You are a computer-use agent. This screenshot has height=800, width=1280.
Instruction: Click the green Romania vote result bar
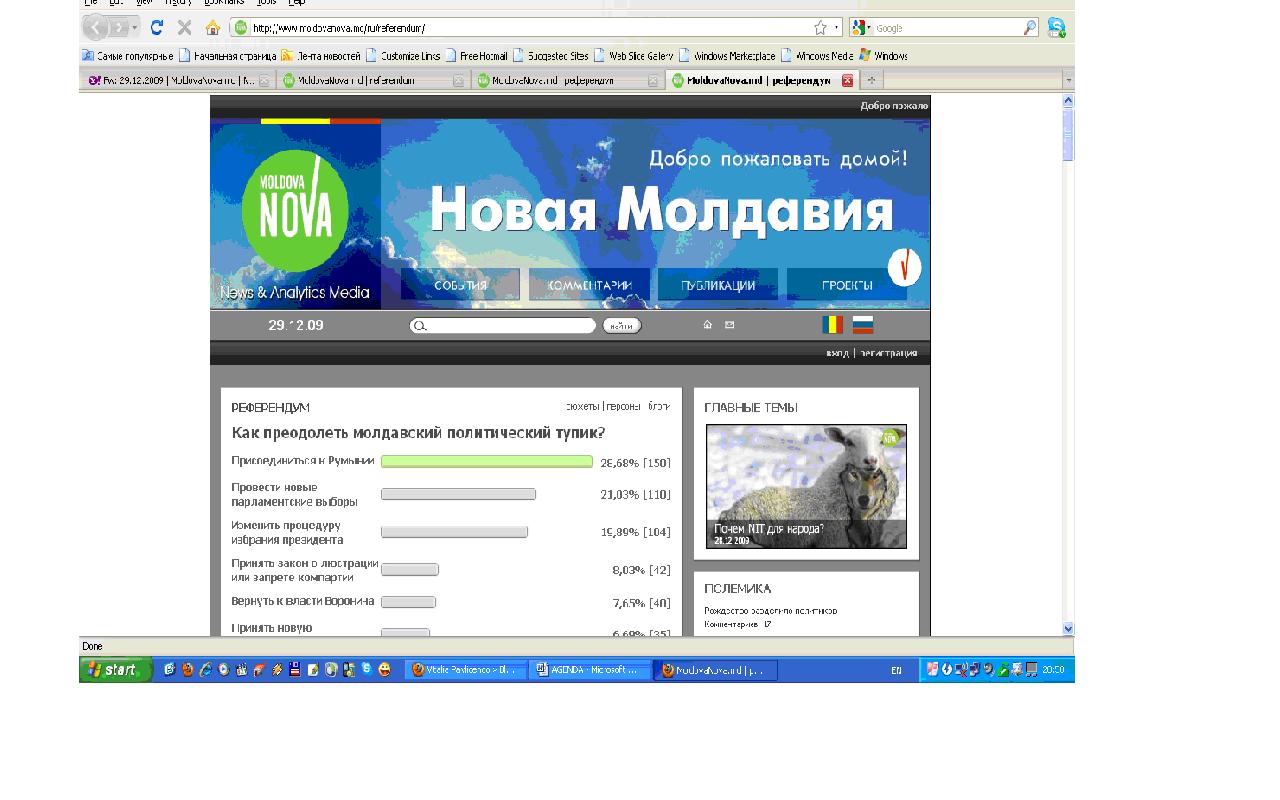[x=487, y=462]
